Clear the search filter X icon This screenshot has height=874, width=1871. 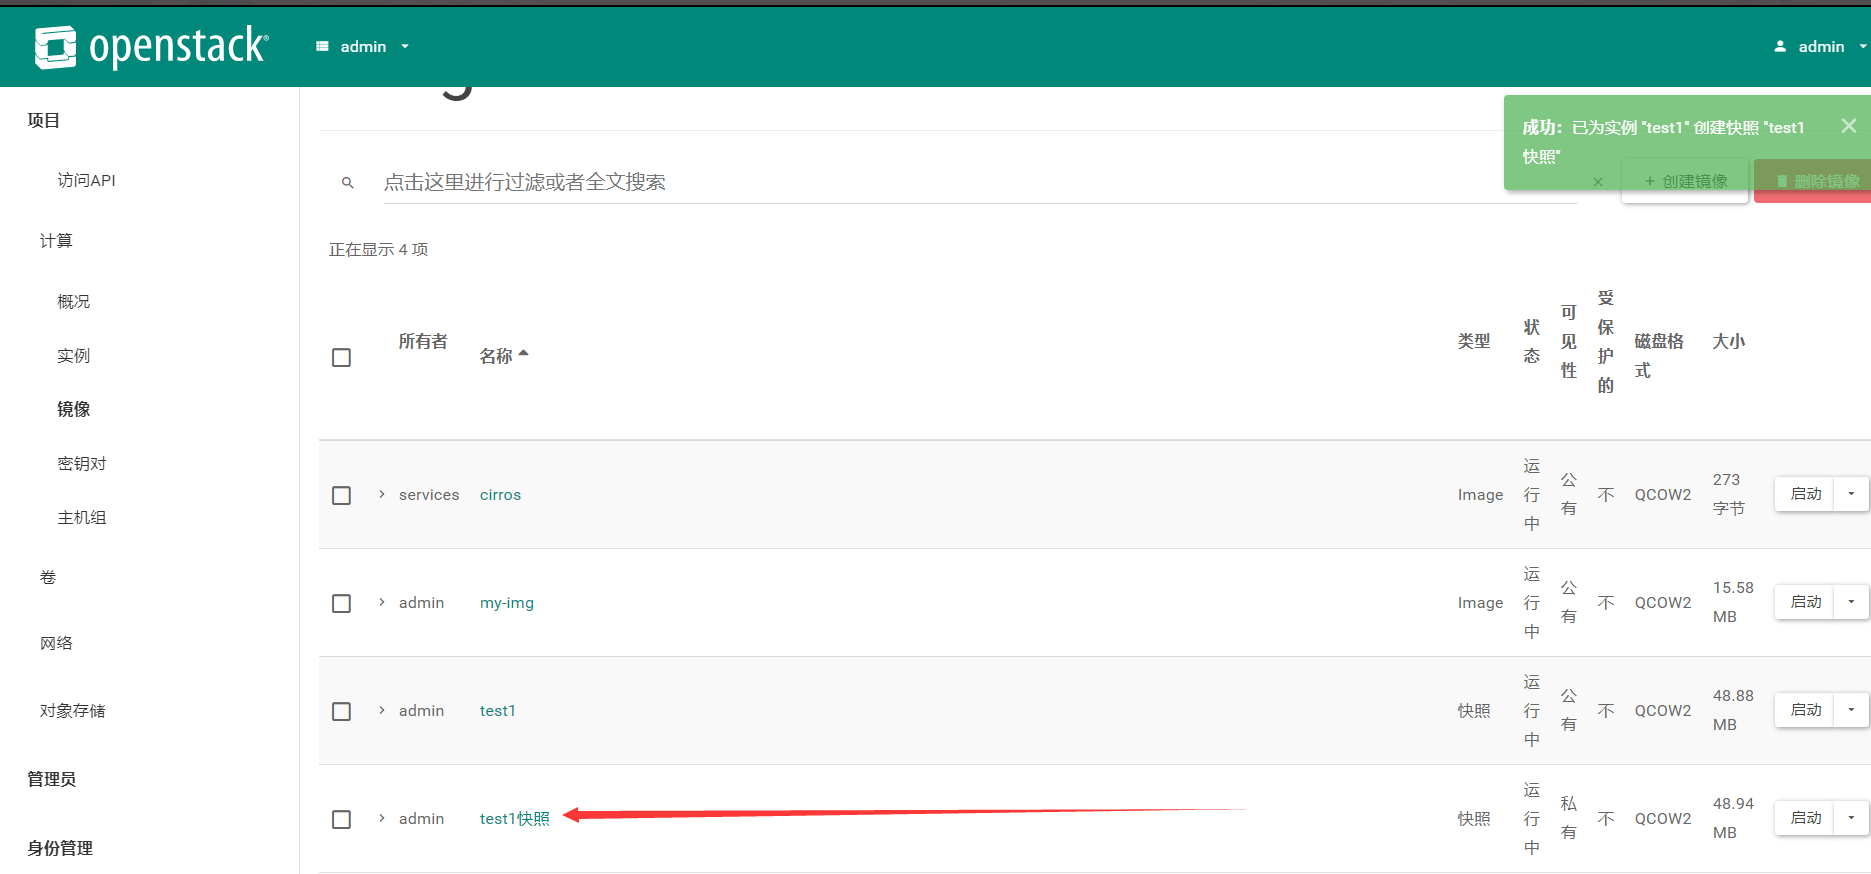point(1598,182)
